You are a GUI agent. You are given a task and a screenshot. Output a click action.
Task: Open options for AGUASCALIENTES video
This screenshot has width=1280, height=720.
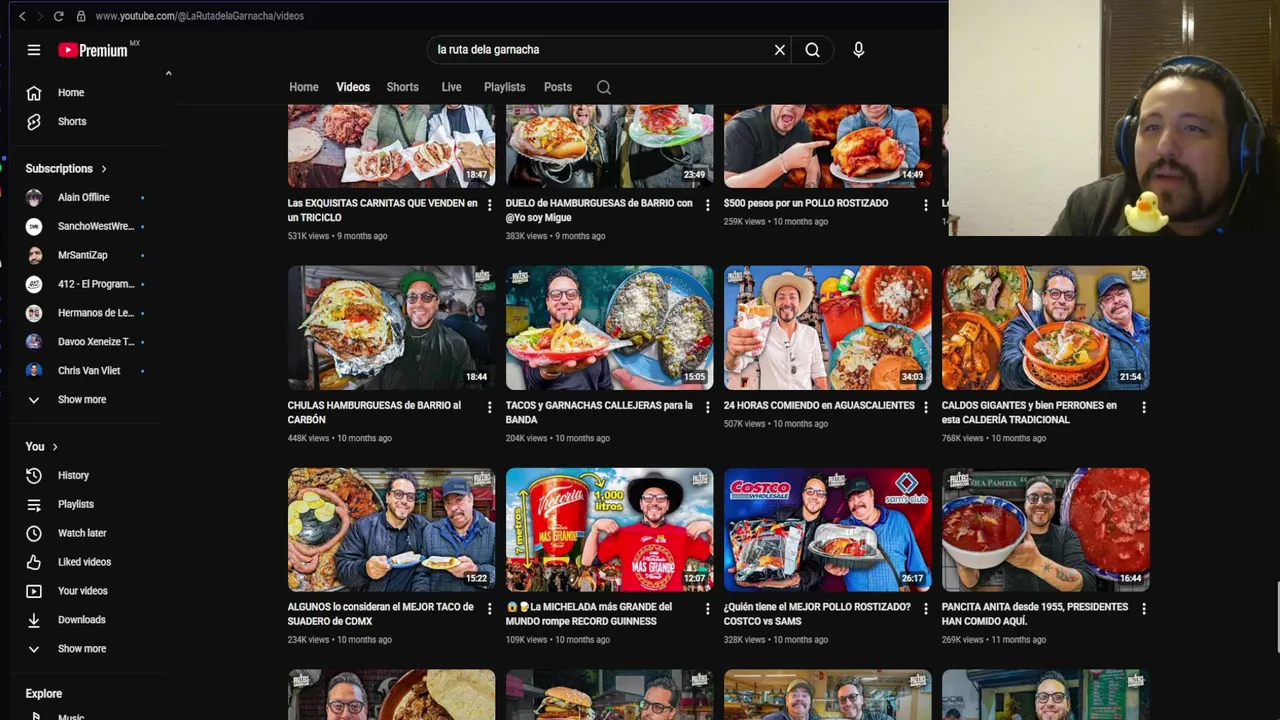click(x=925, y=407)
